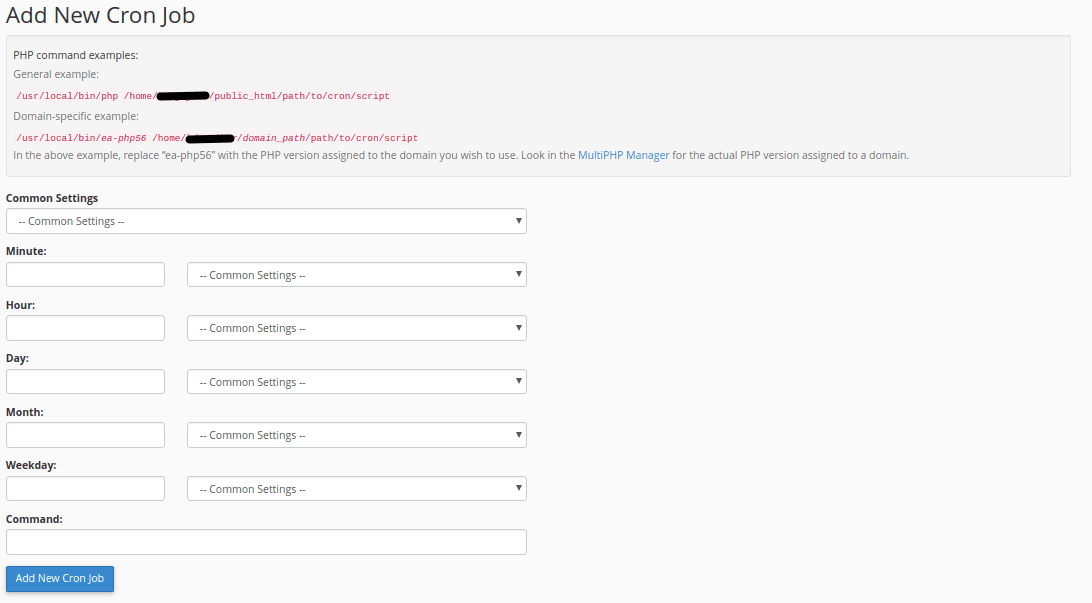Open the top Common Settings dropdown
Image resolution: width=1092 pixels, height=603 pixels.
(266, 221)
